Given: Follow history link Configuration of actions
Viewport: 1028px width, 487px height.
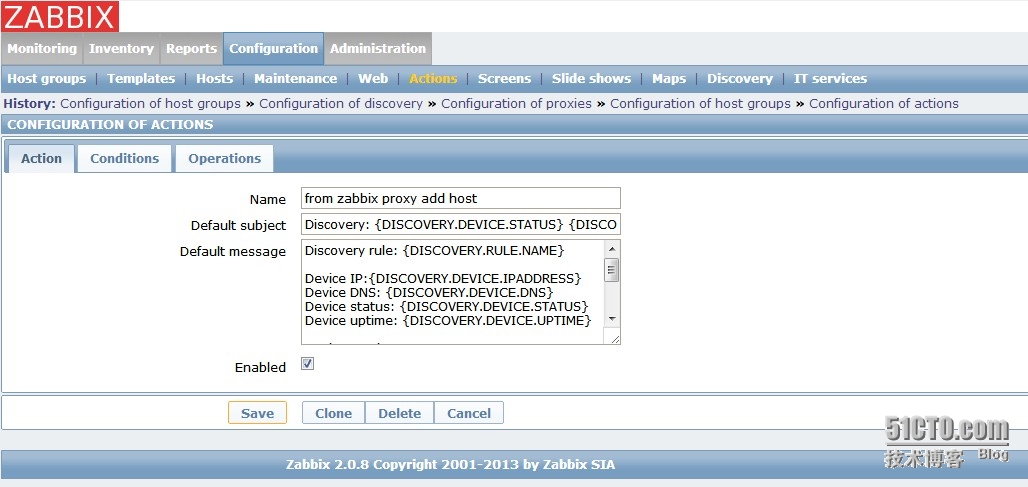Looking at the screenshot, I should (x=884, y=104).
